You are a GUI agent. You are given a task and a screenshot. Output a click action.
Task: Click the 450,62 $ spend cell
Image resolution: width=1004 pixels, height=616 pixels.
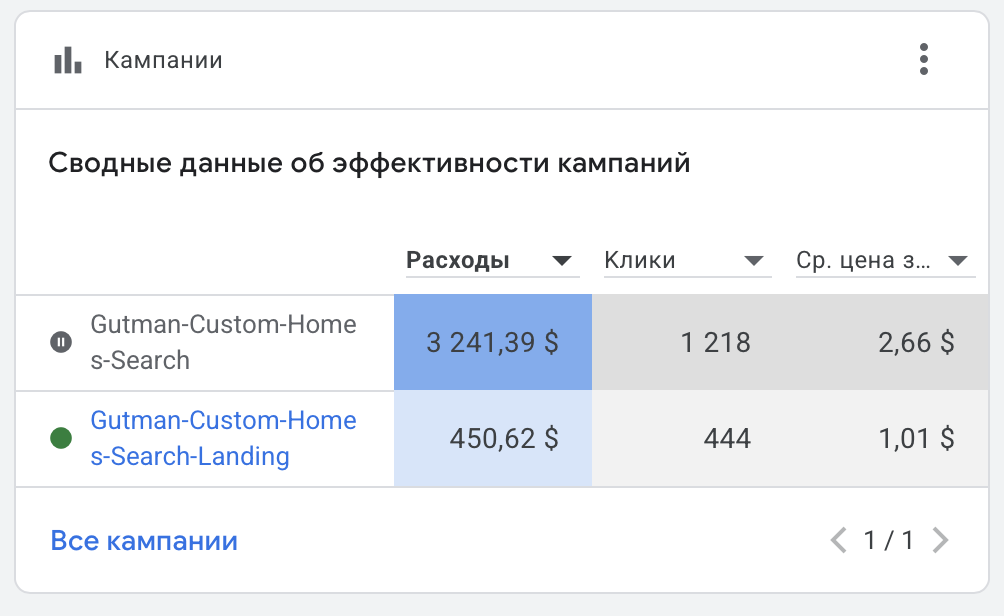pyautogui.click(x=493, y=439)
